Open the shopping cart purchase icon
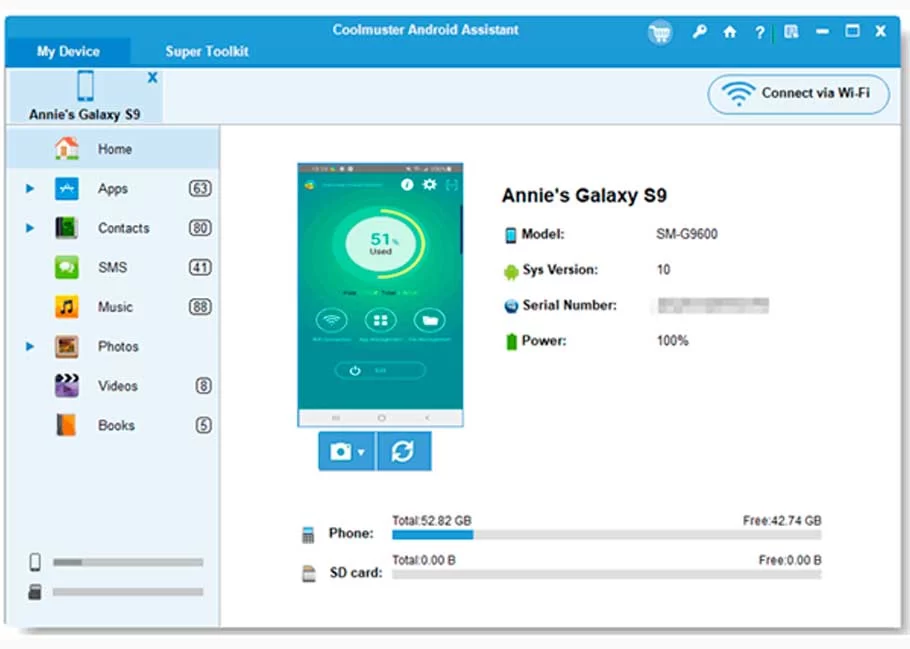 [x=660, y=33]
